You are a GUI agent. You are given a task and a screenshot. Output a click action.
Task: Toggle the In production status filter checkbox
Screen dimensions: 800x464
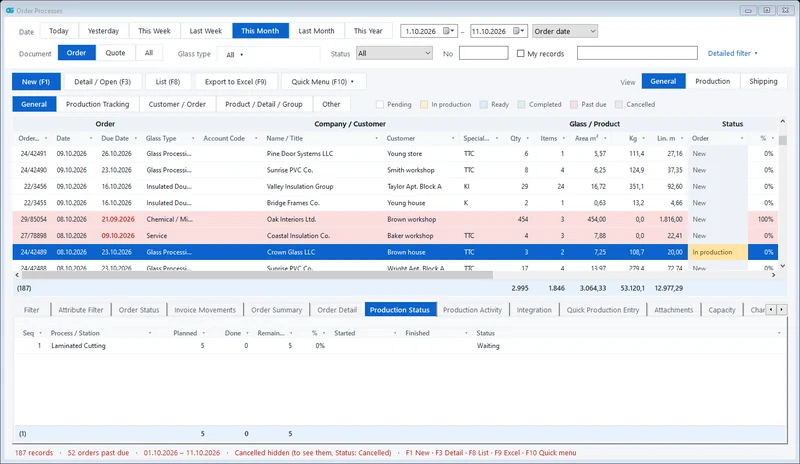pyautogui.click(x=424, y=104)
